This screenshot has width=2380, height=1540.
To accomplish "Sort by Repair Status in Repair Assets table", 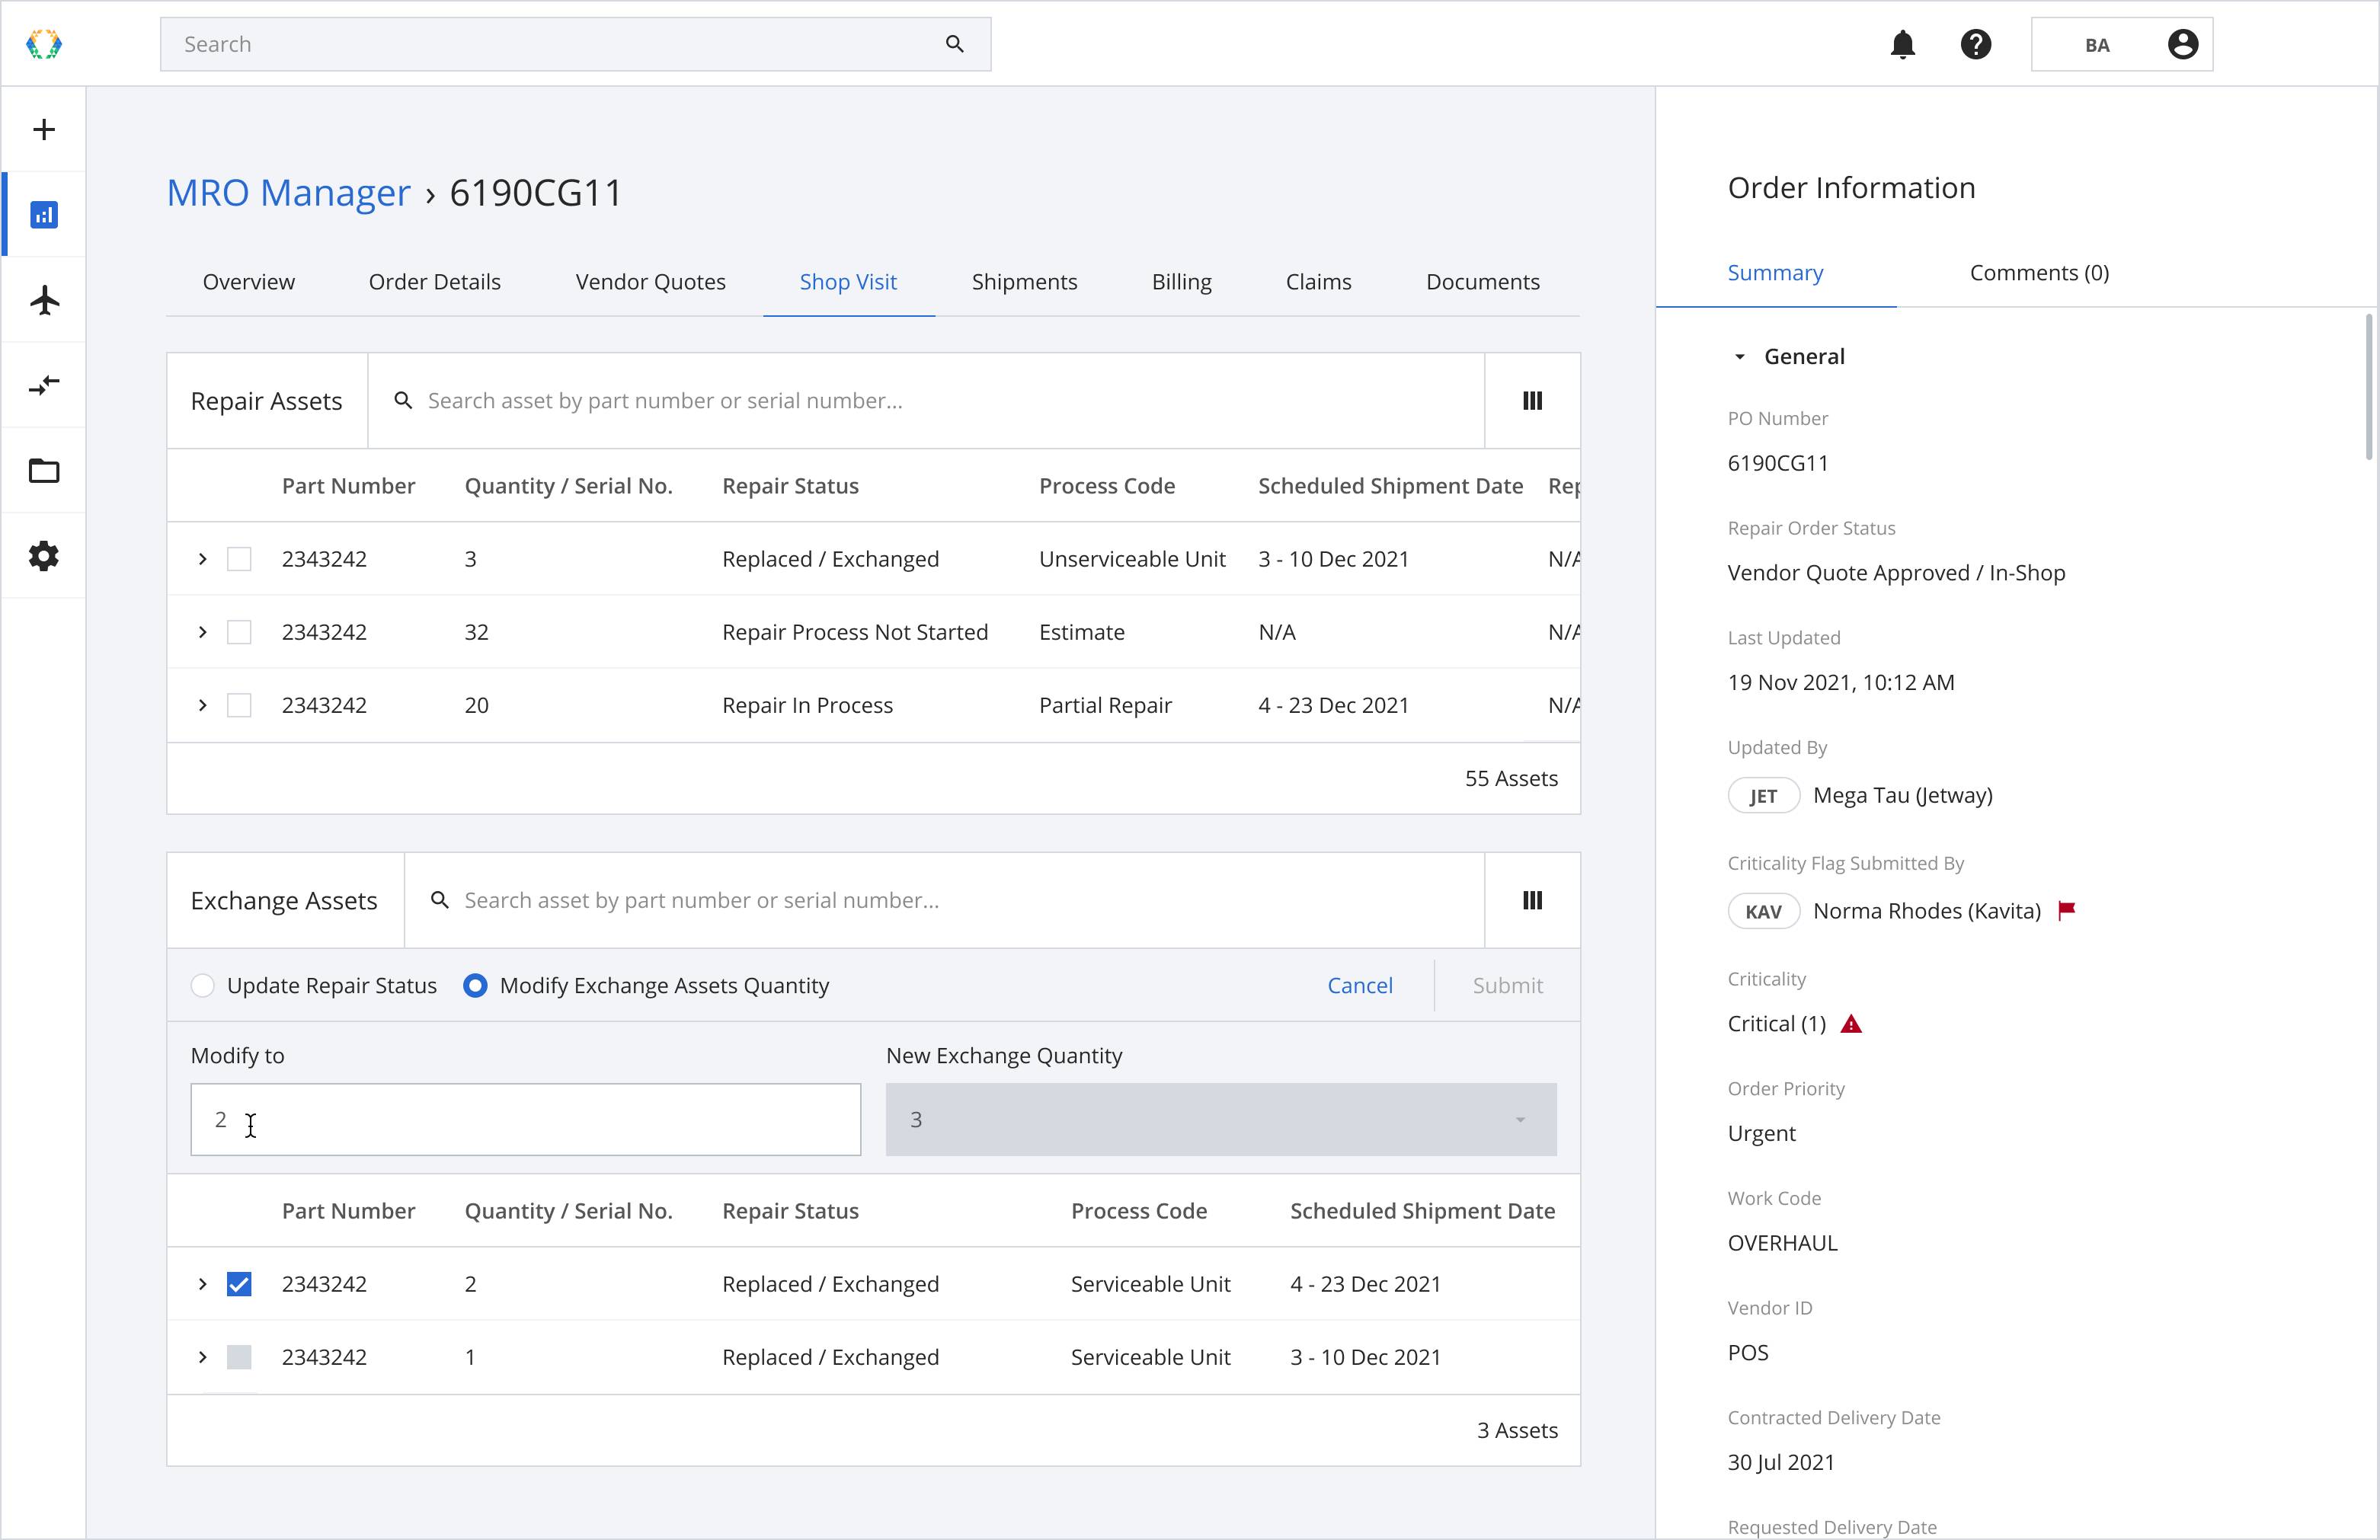I will 790,486.
